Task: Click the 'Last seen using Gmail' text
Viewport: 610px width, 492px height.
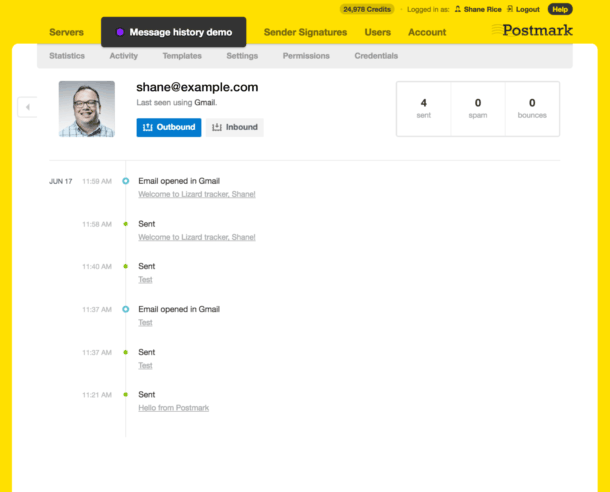Action: point(177,103)
